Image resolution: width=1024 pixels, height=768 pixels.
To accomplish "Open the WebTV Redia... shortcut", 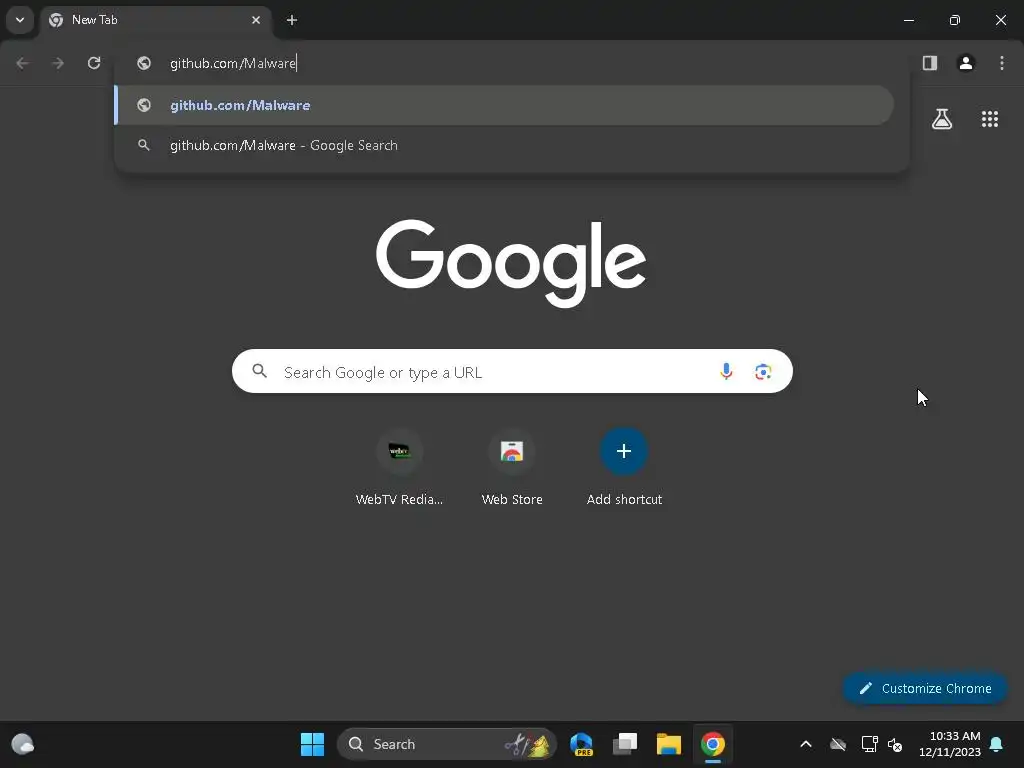I will [399, 468].
